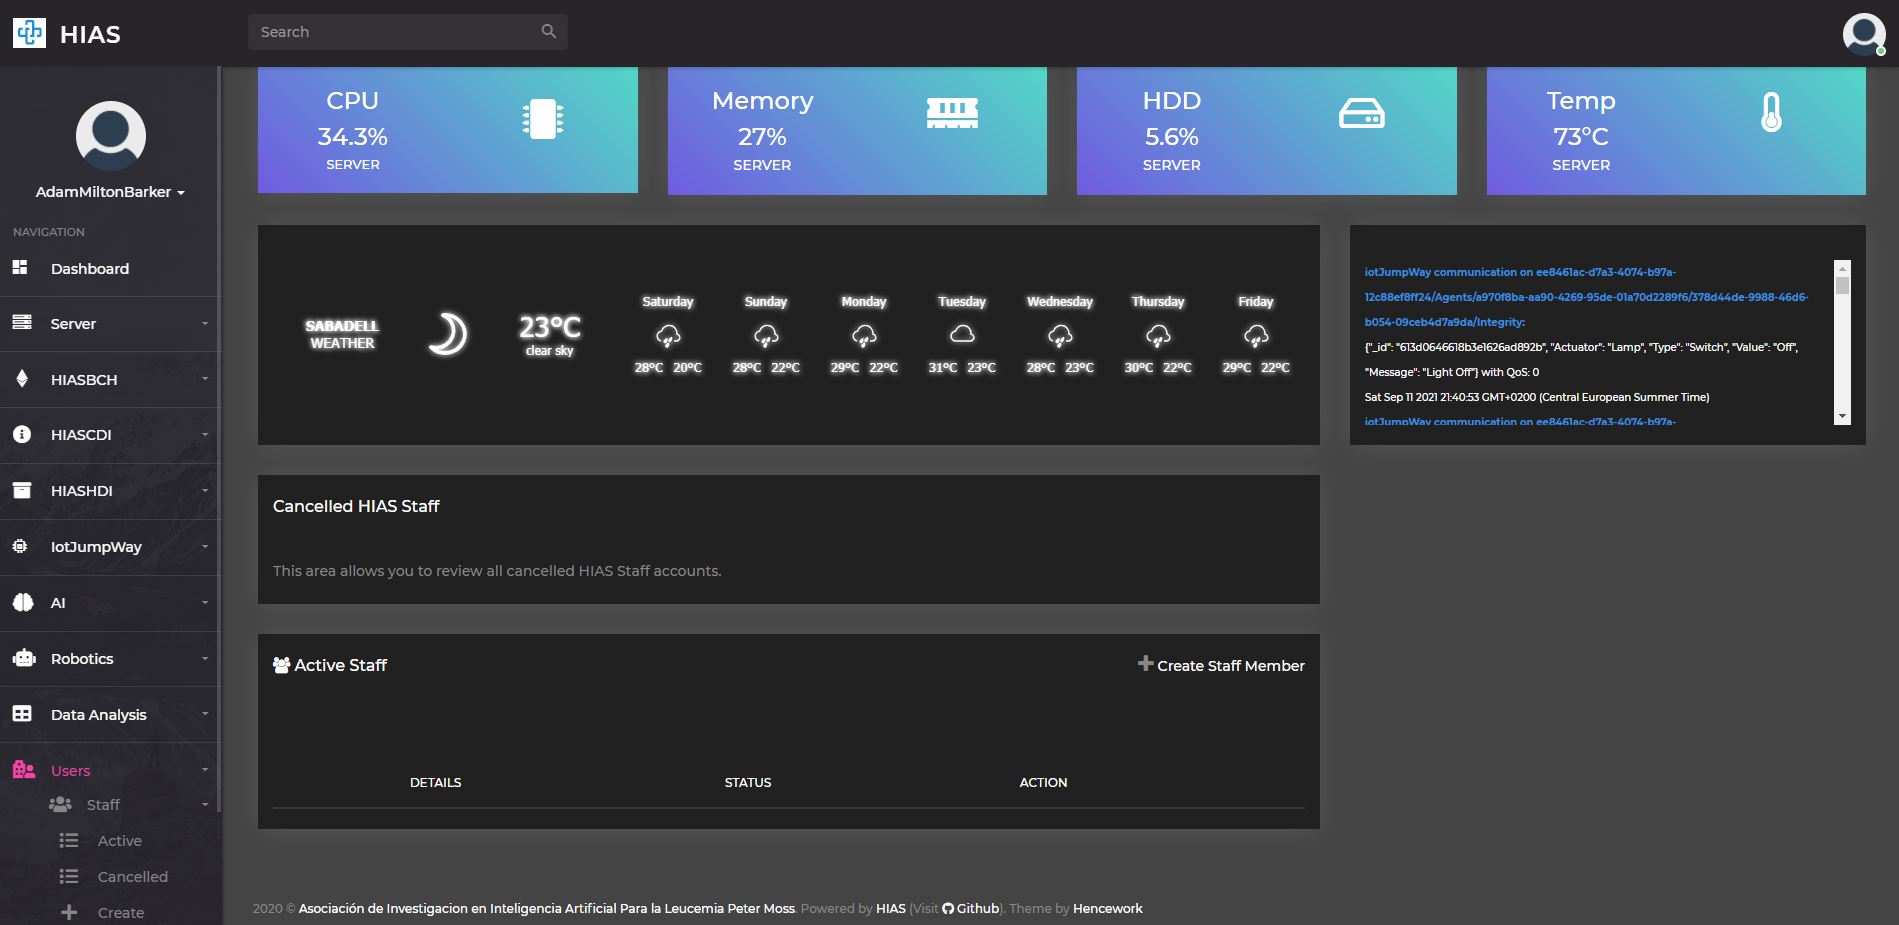Click the Server stack icon
The width and height of the screenshot is (1899, 925).
coord(22,322)
